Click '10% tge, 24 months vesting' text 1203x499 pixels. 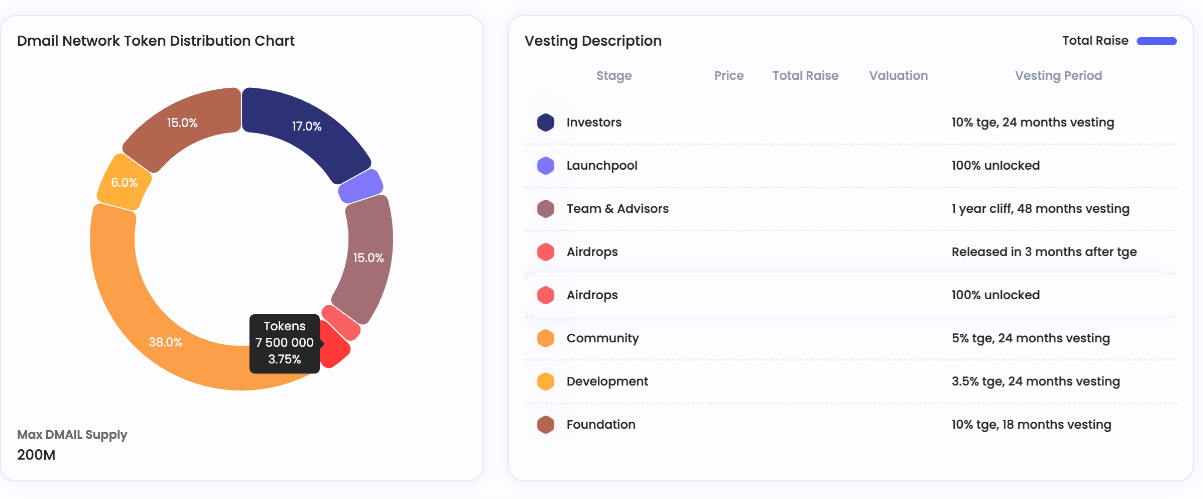[x=1033, y=123]
